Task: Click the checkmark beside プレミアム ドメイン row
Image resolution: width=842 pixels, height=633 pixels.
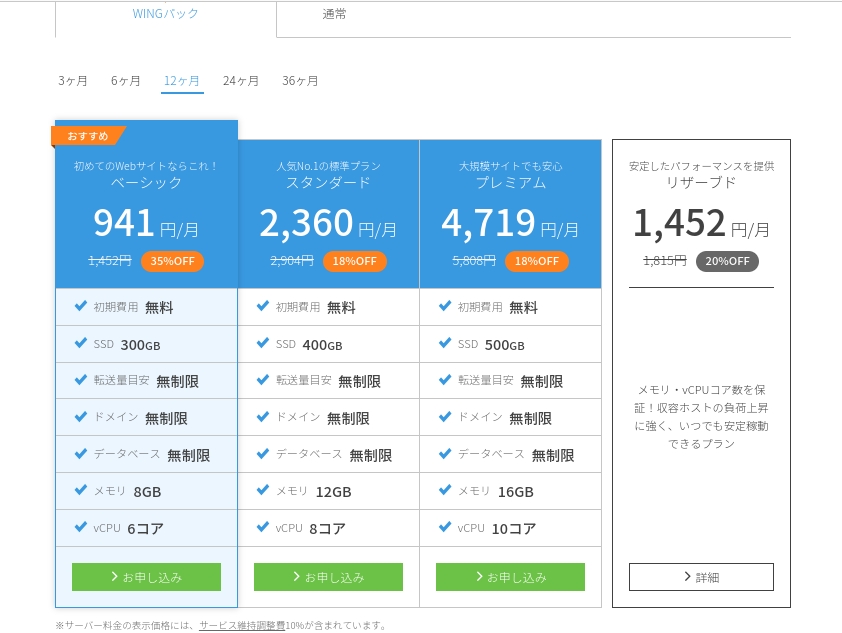Action: (x=445, y=417)
